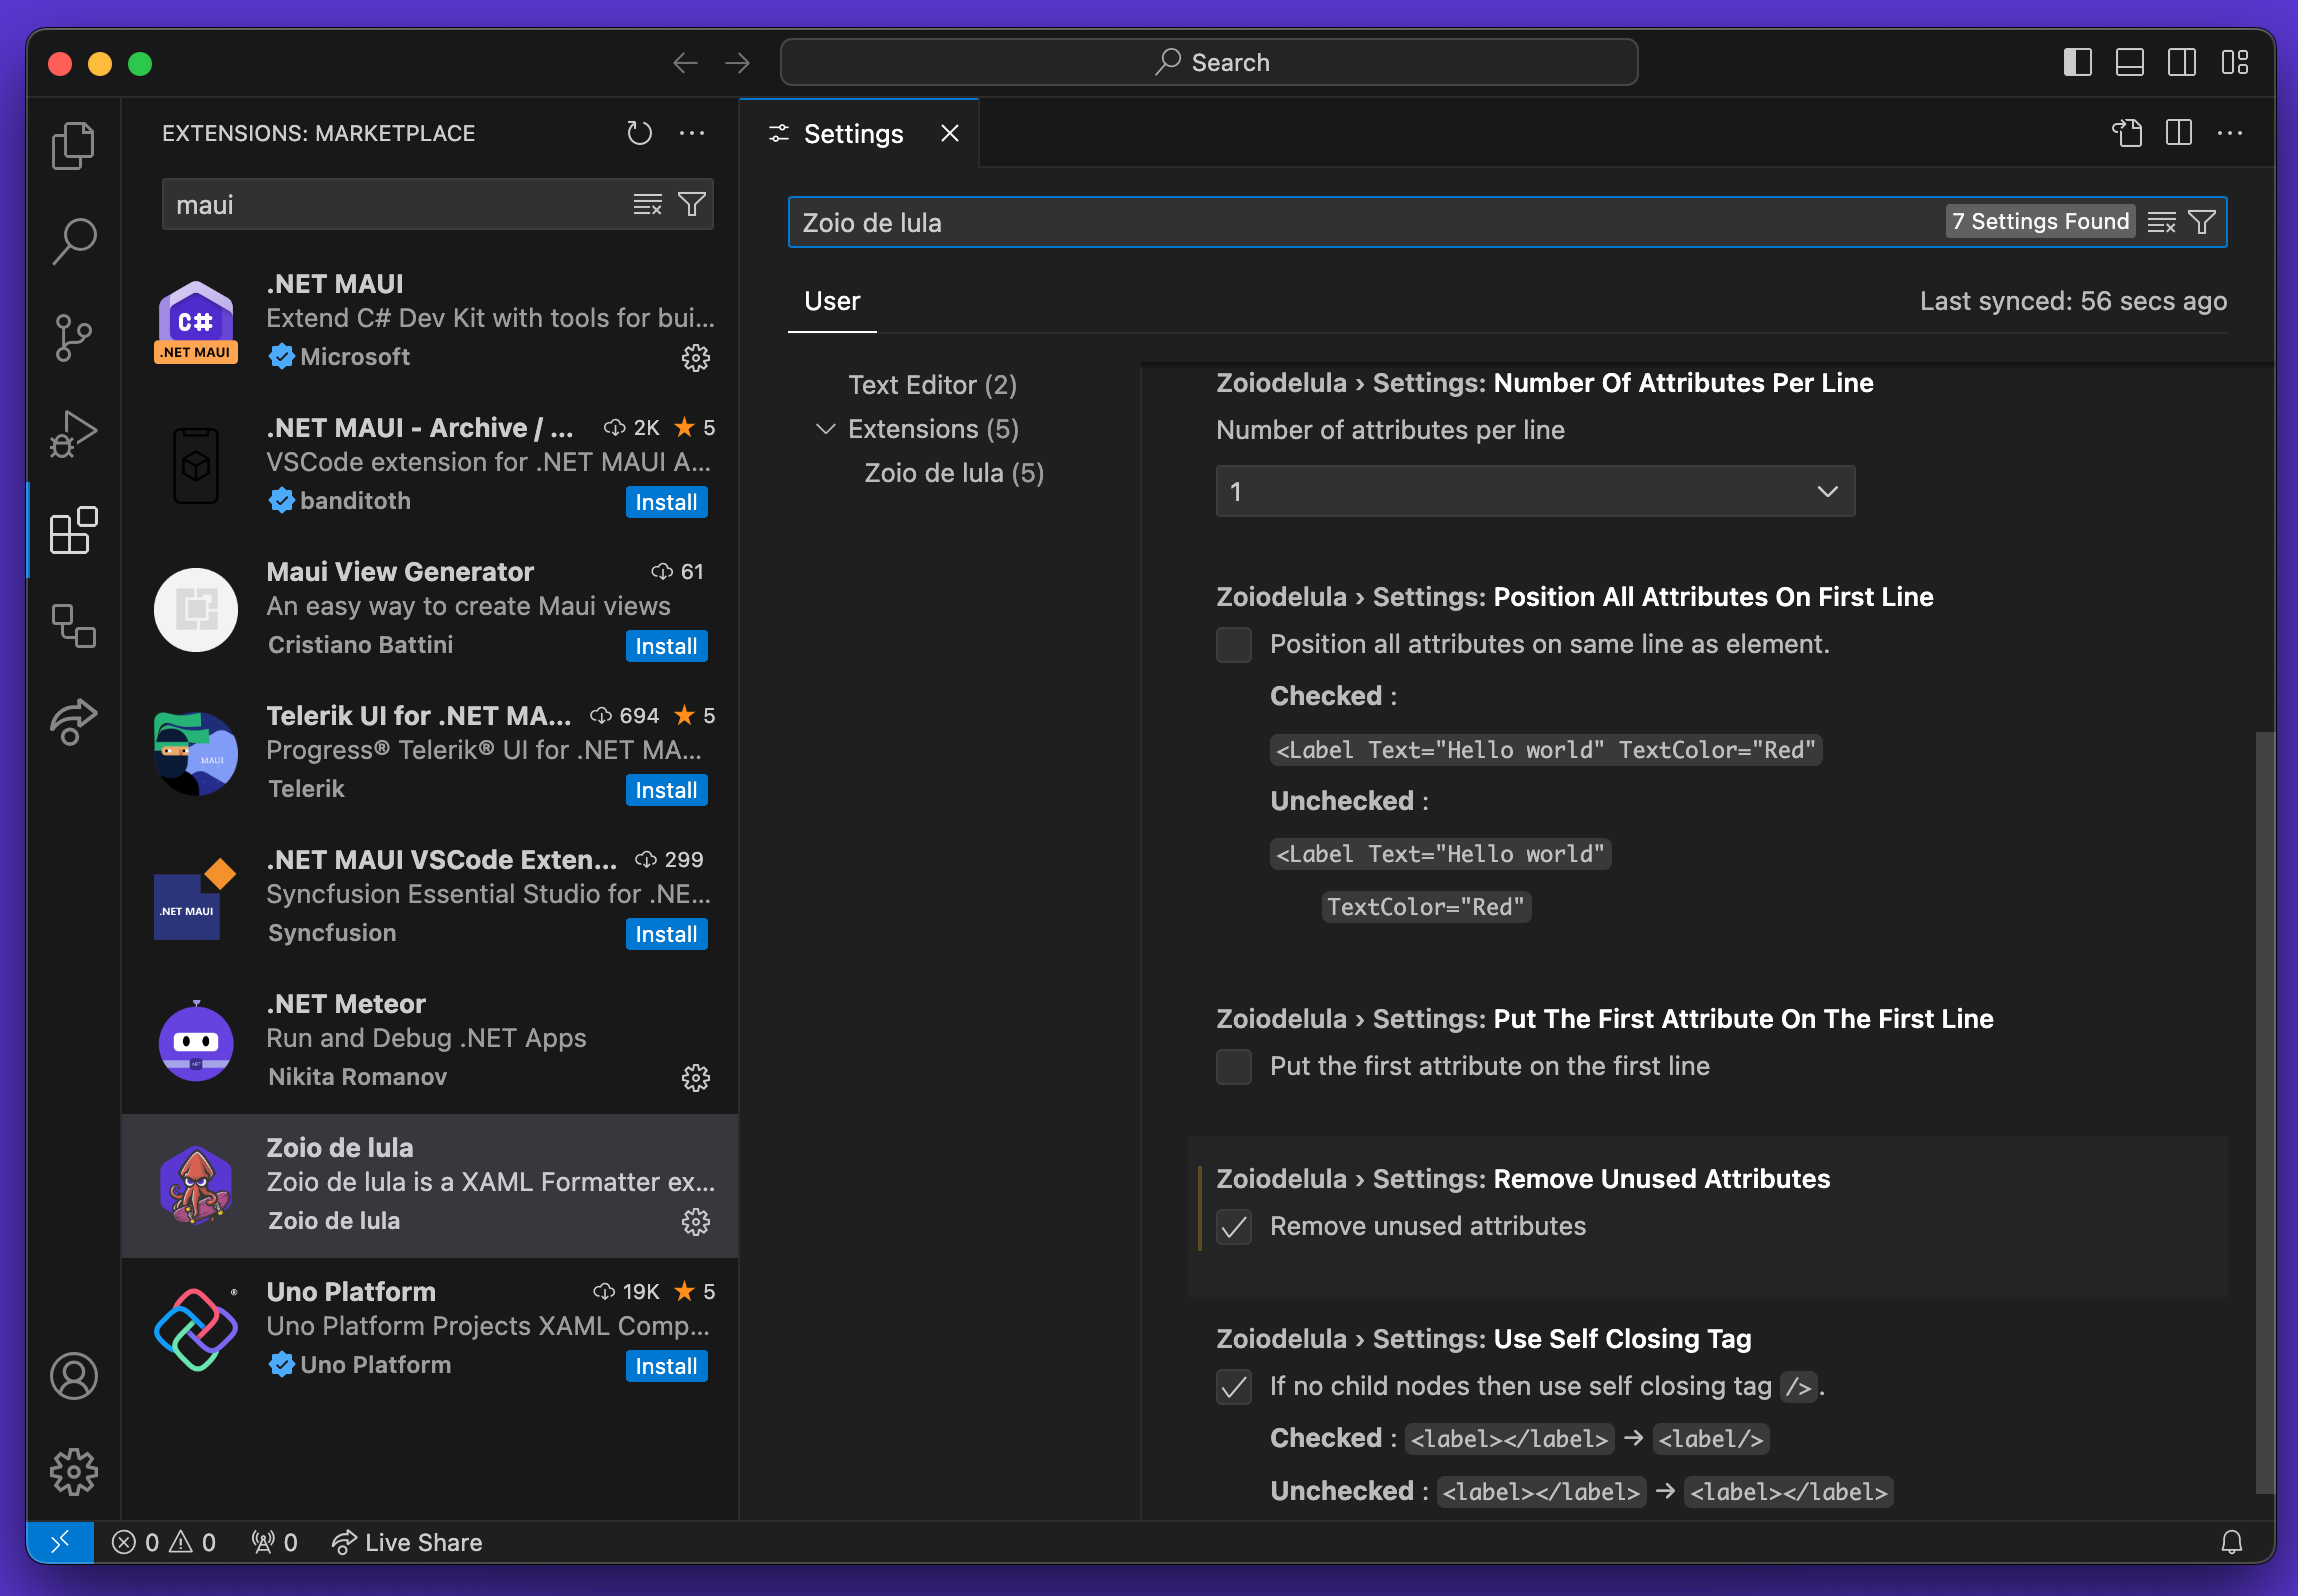Open the .NET Meteor extension entry
The image size is (2298, 1596).
(430, 1042)
